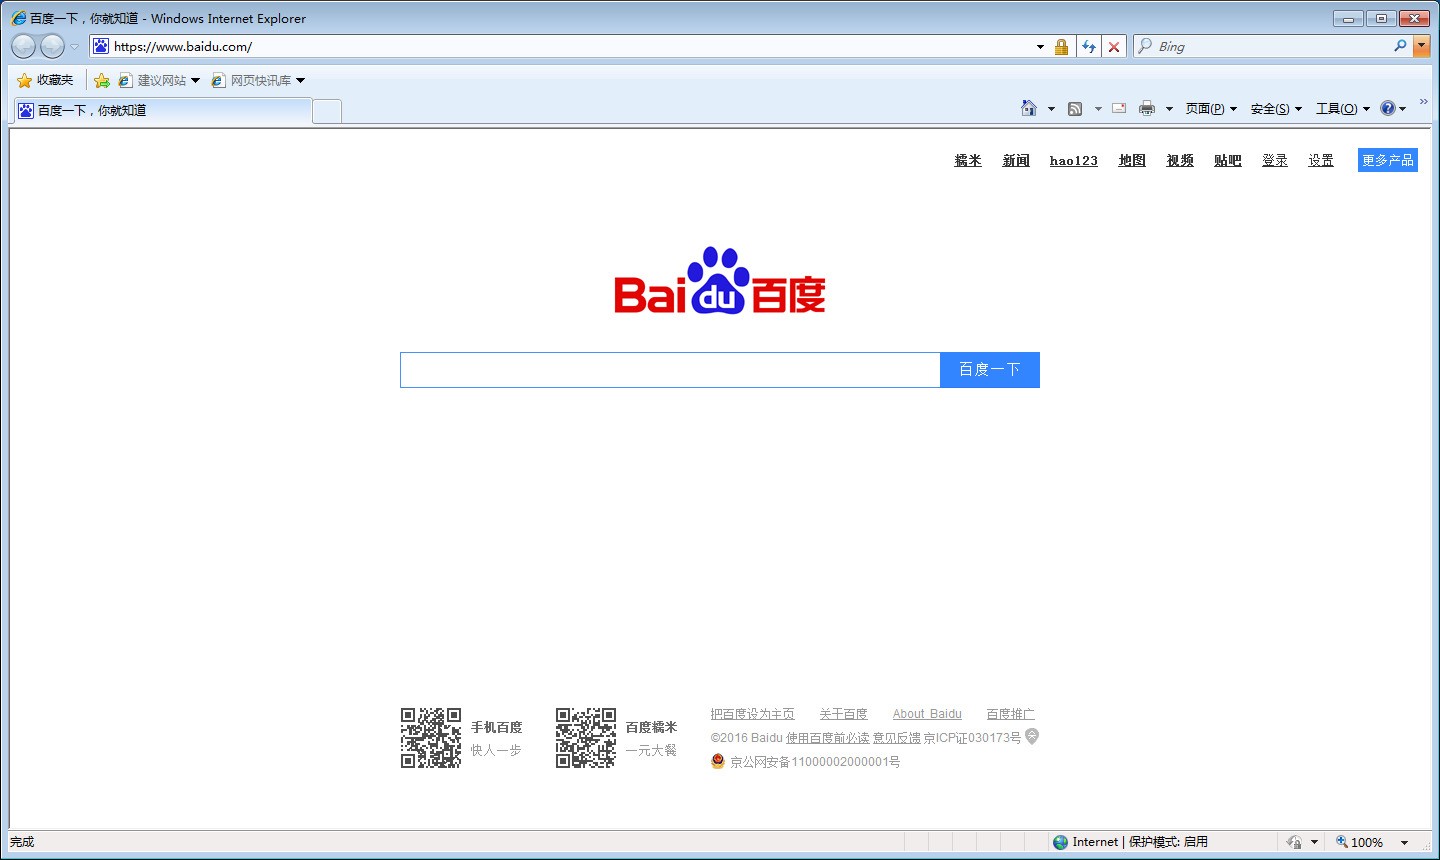Click the status bar privacy/blocker icon
The width and height of the screenshot is (1440, 860).
1294,842
